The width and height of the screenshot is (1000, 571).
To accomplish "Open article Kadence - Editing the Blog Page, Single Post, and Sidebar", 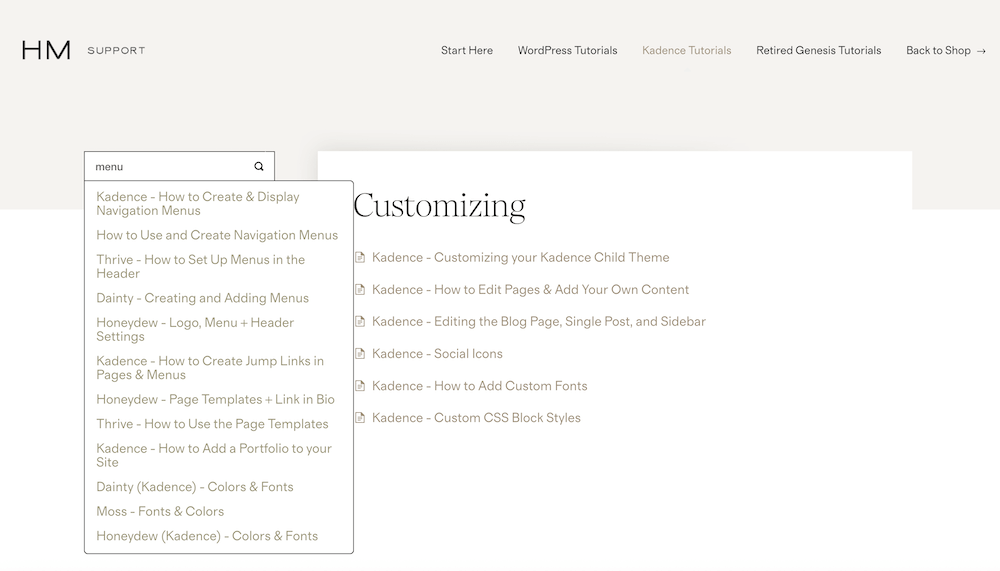I will pyautogui.click(x=539, y=322).
